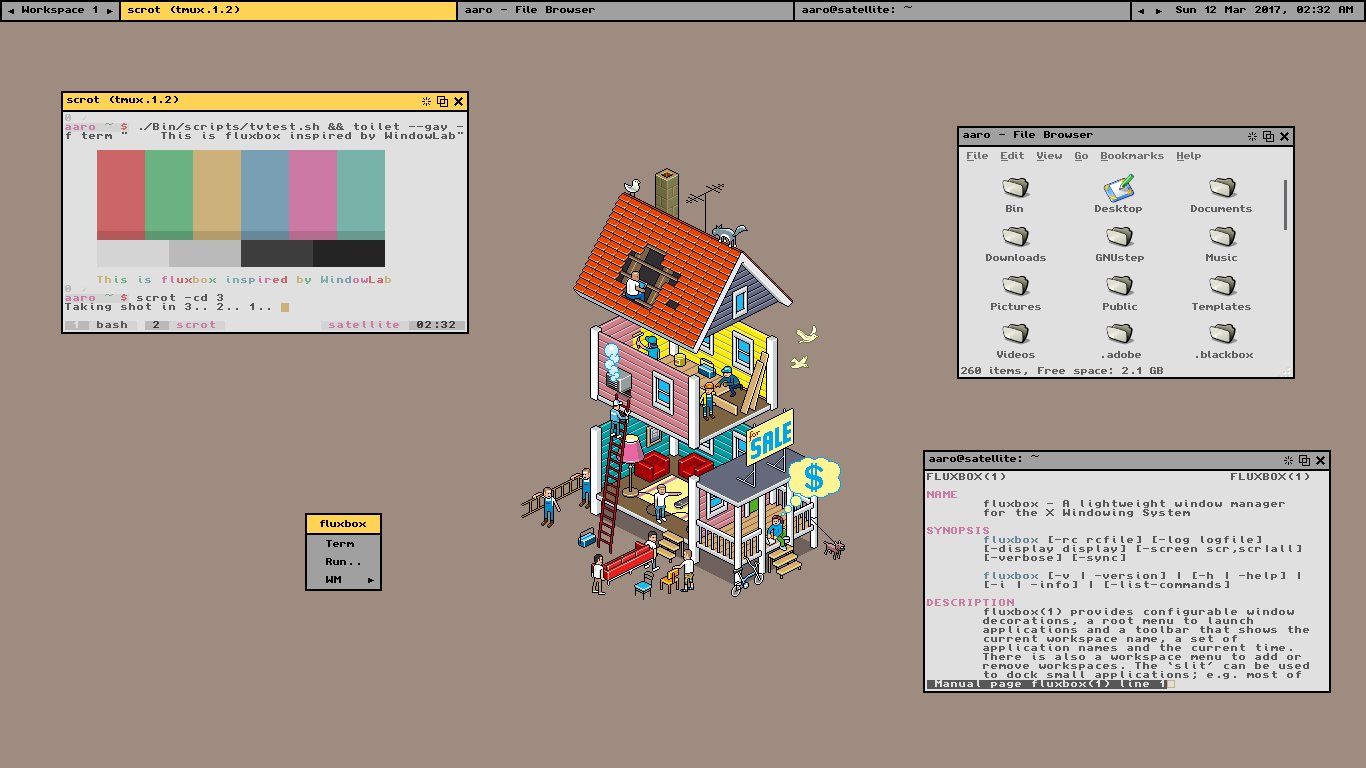Choose Run.. from the fluxbox menu

tap(343, 562)
